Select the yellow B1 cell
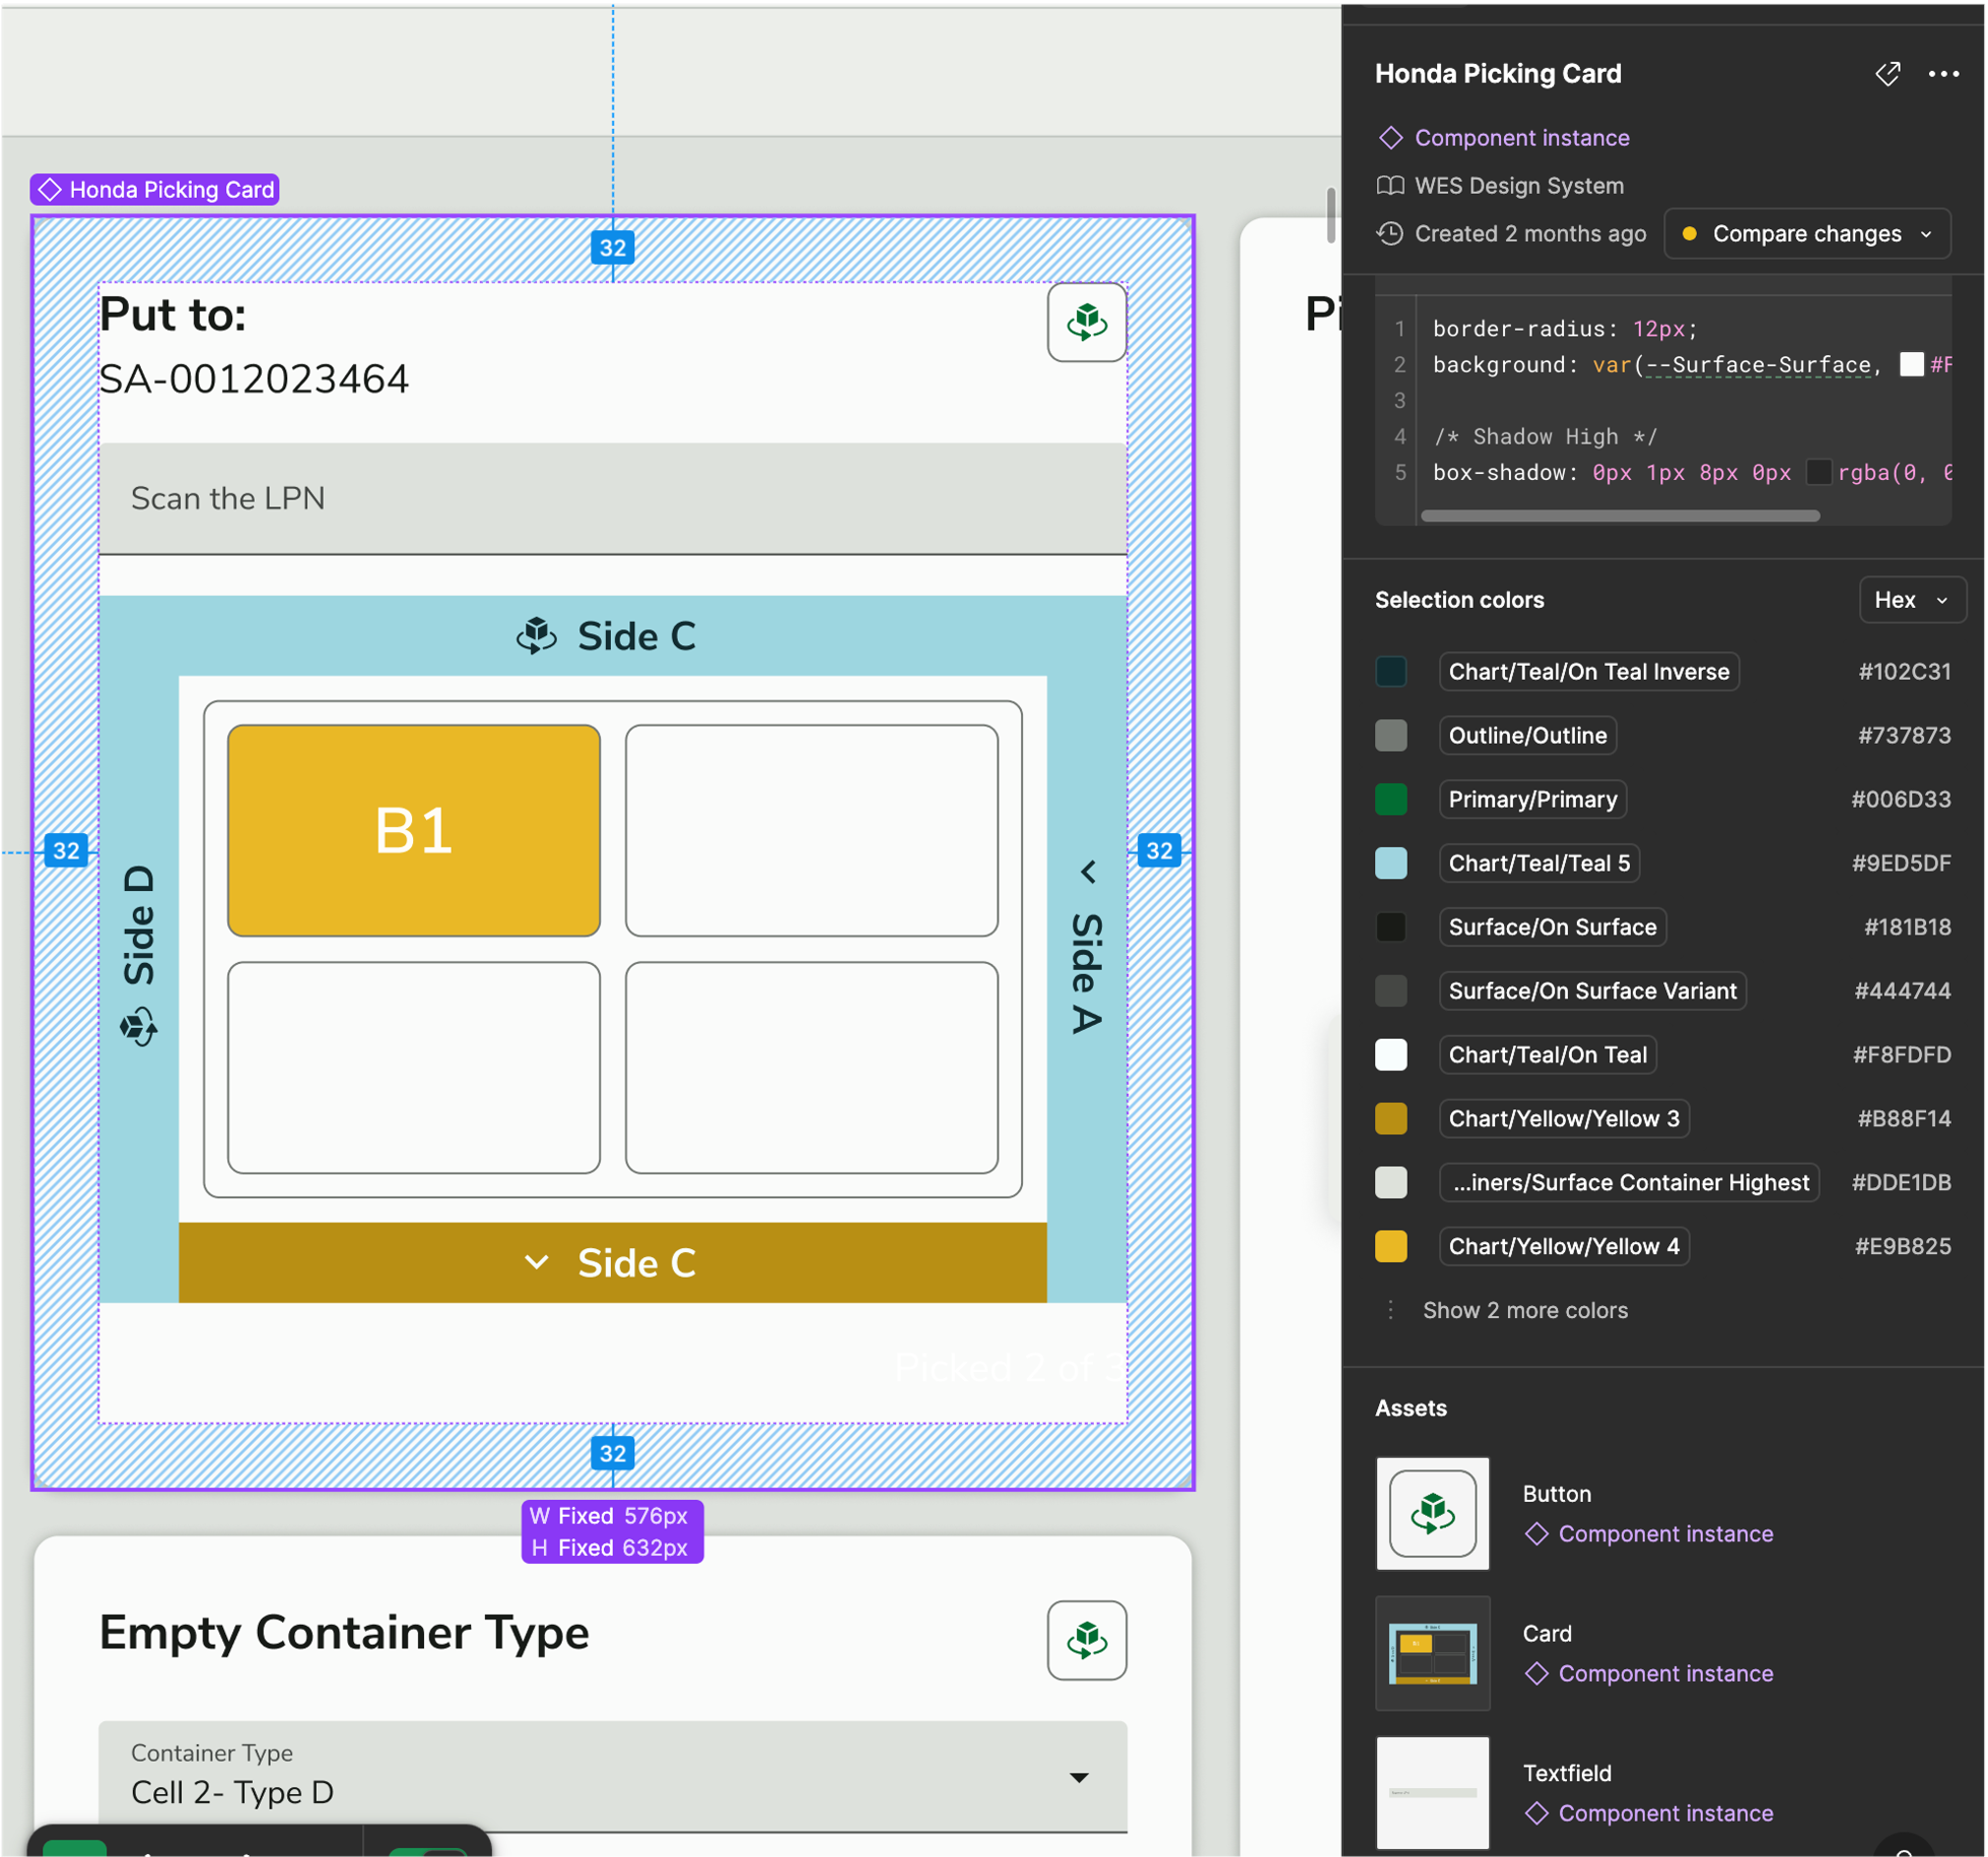The image size is (1988, 1857). click(x=414, y=831)
